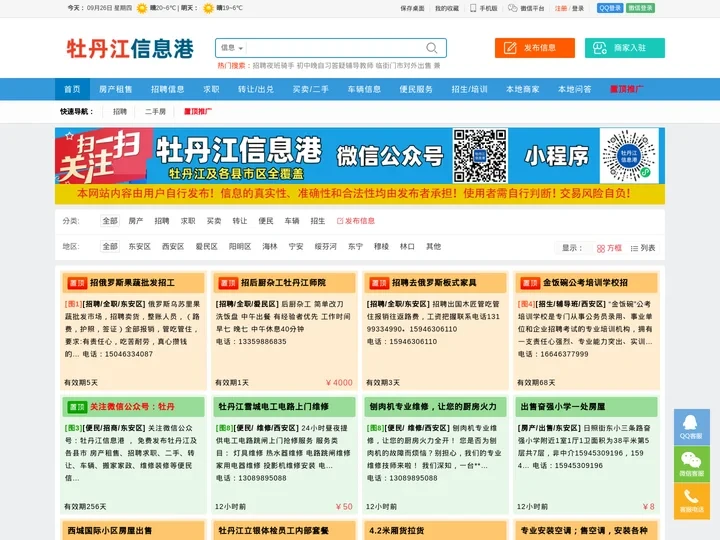
Task: Open listing 招俄罗斯果蔬批发招工
Action: click(x=132, y=283)
